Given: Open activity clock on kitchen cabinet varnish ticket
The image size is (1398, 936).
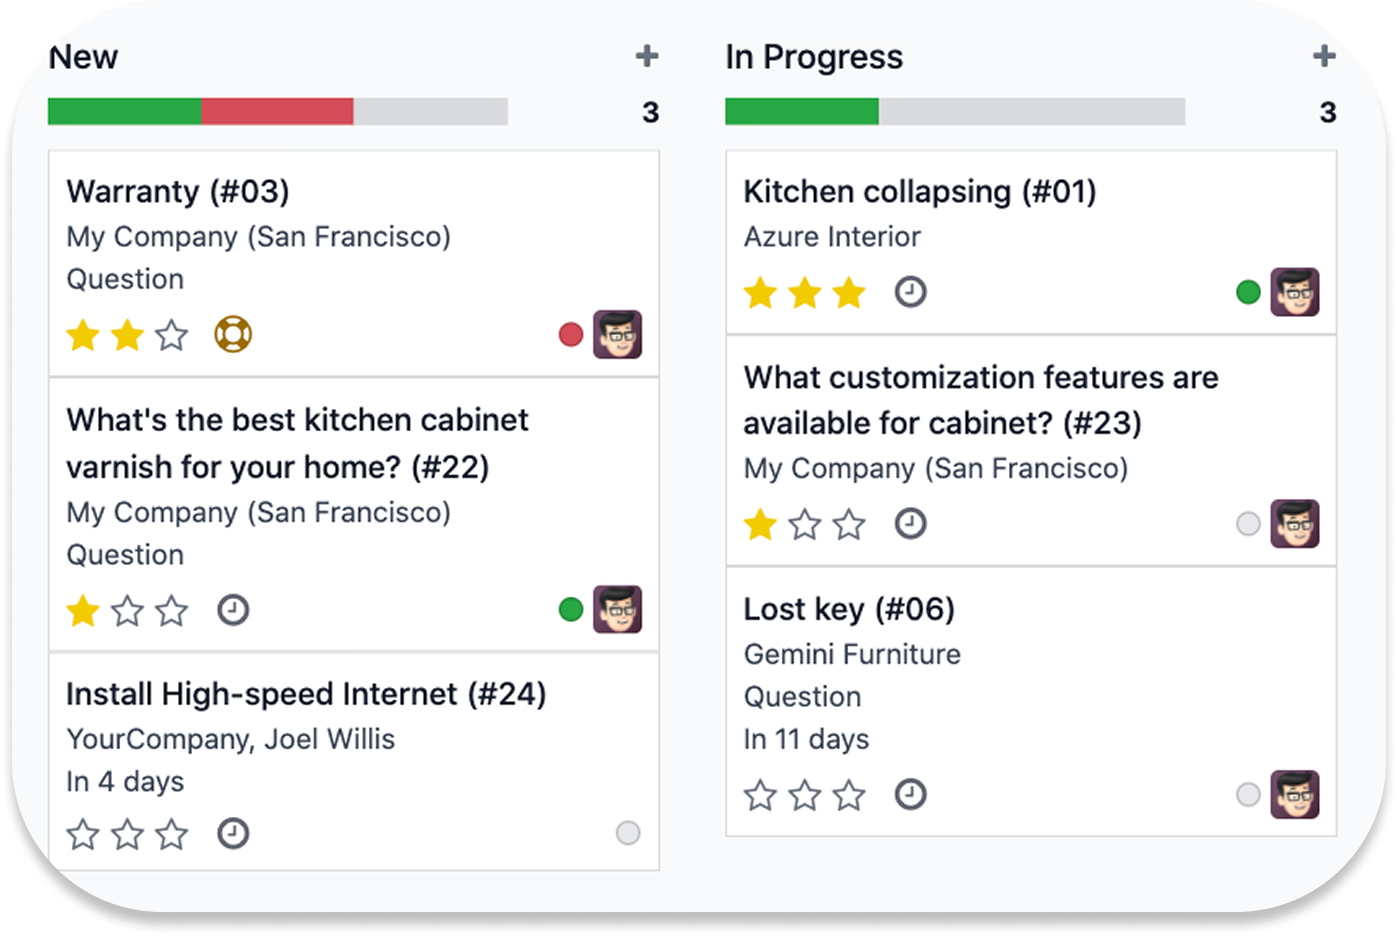Looking at the screenshot, I should [x=233, y=610].
